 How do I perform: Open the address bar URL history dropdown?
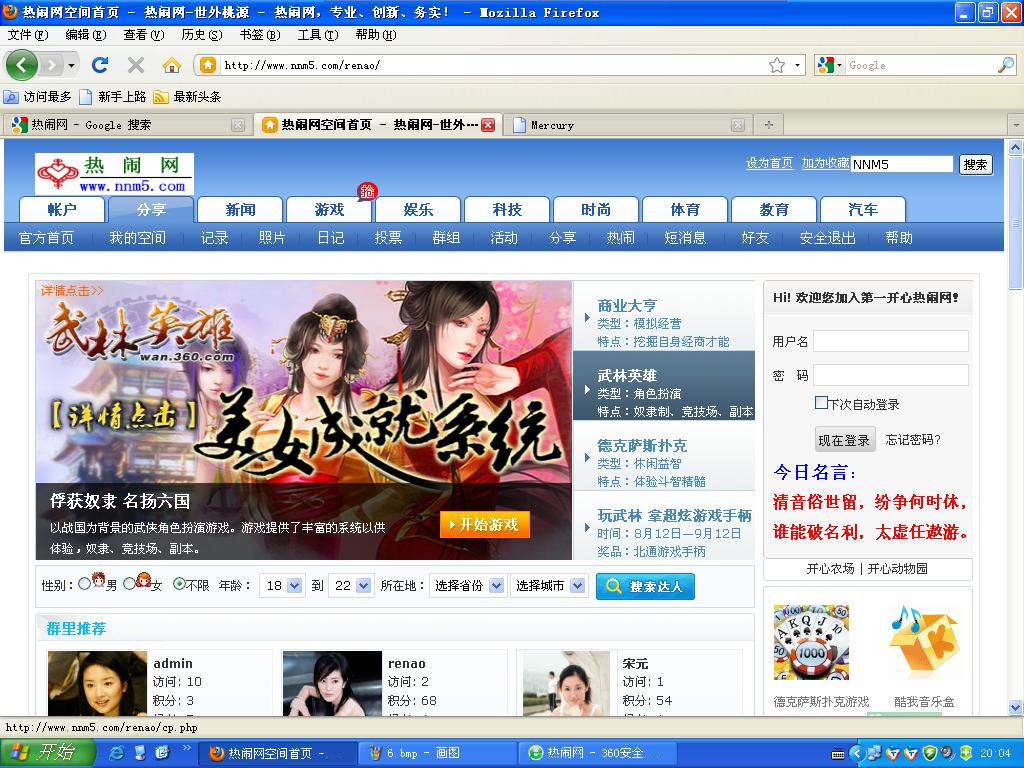click(797, 65)
